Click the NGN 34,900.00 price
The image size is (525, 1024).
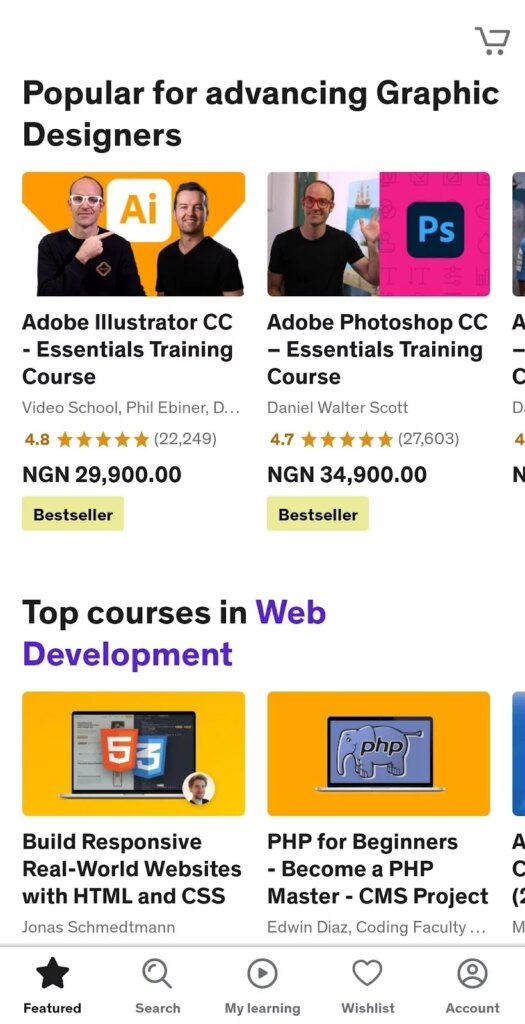[347, 475]
